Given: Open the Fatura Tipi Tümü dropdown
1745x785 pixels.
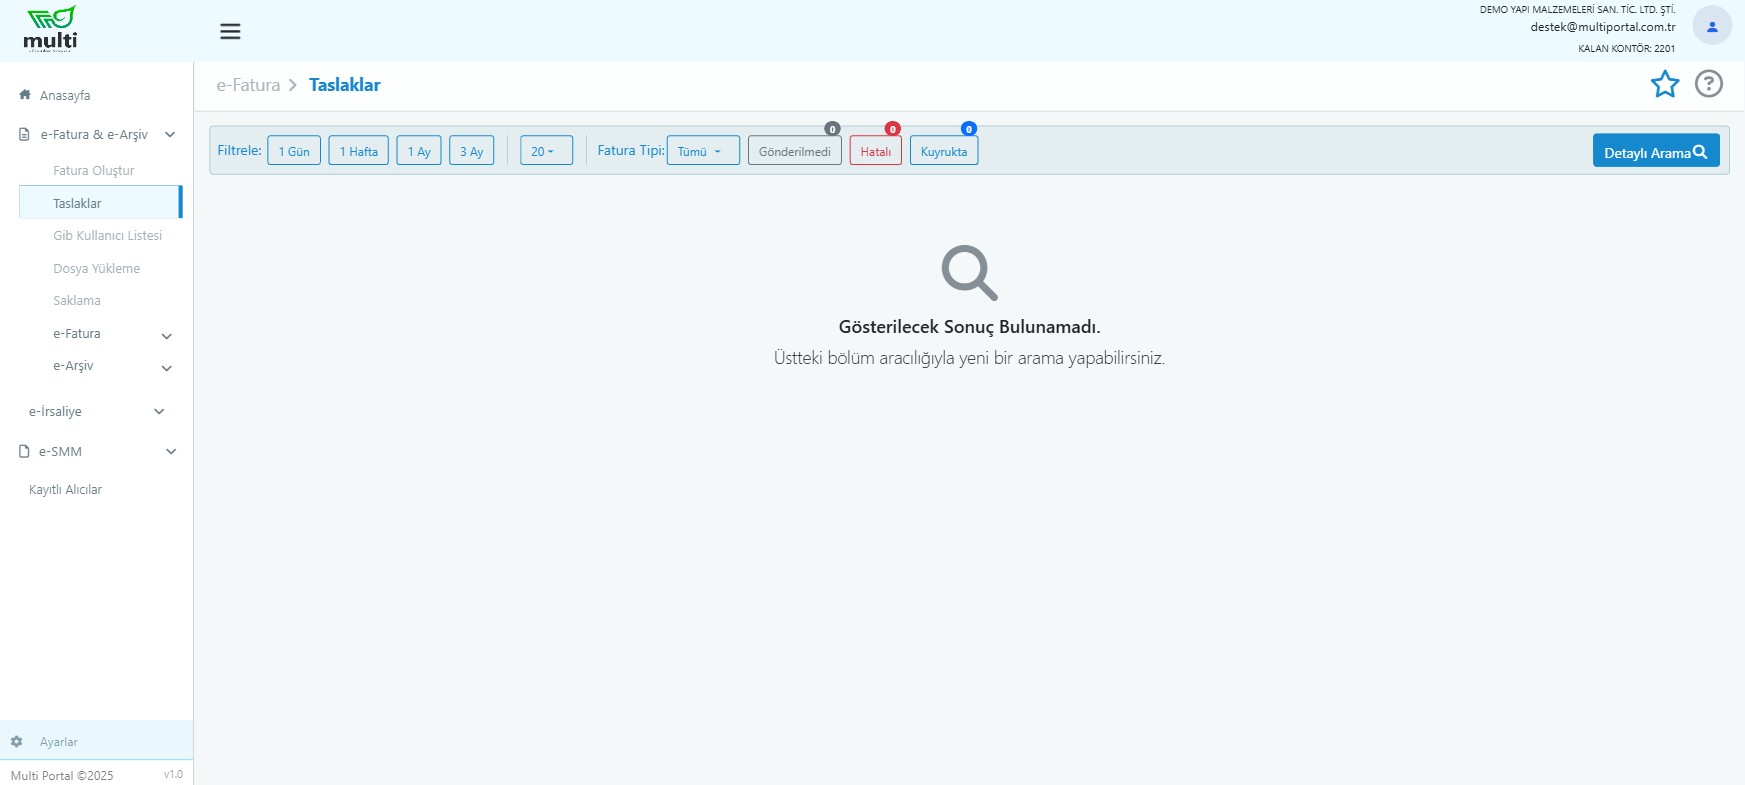Looking at the screenshot, I should 703,150.
